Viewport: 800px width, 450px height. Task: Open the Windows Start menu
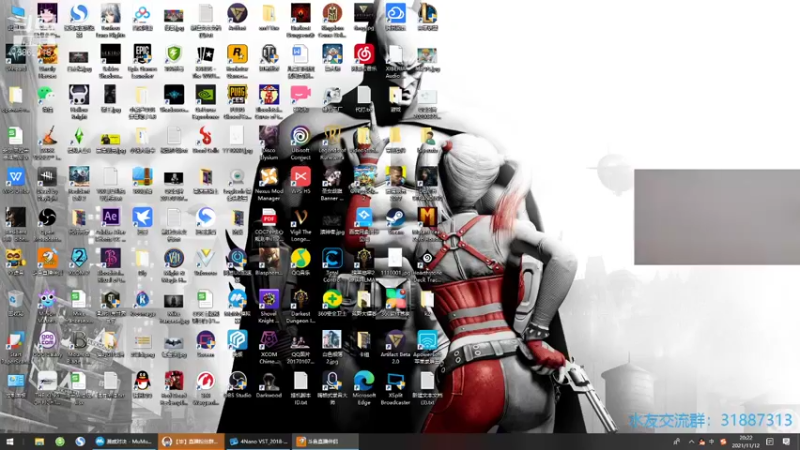pos(9,441)
